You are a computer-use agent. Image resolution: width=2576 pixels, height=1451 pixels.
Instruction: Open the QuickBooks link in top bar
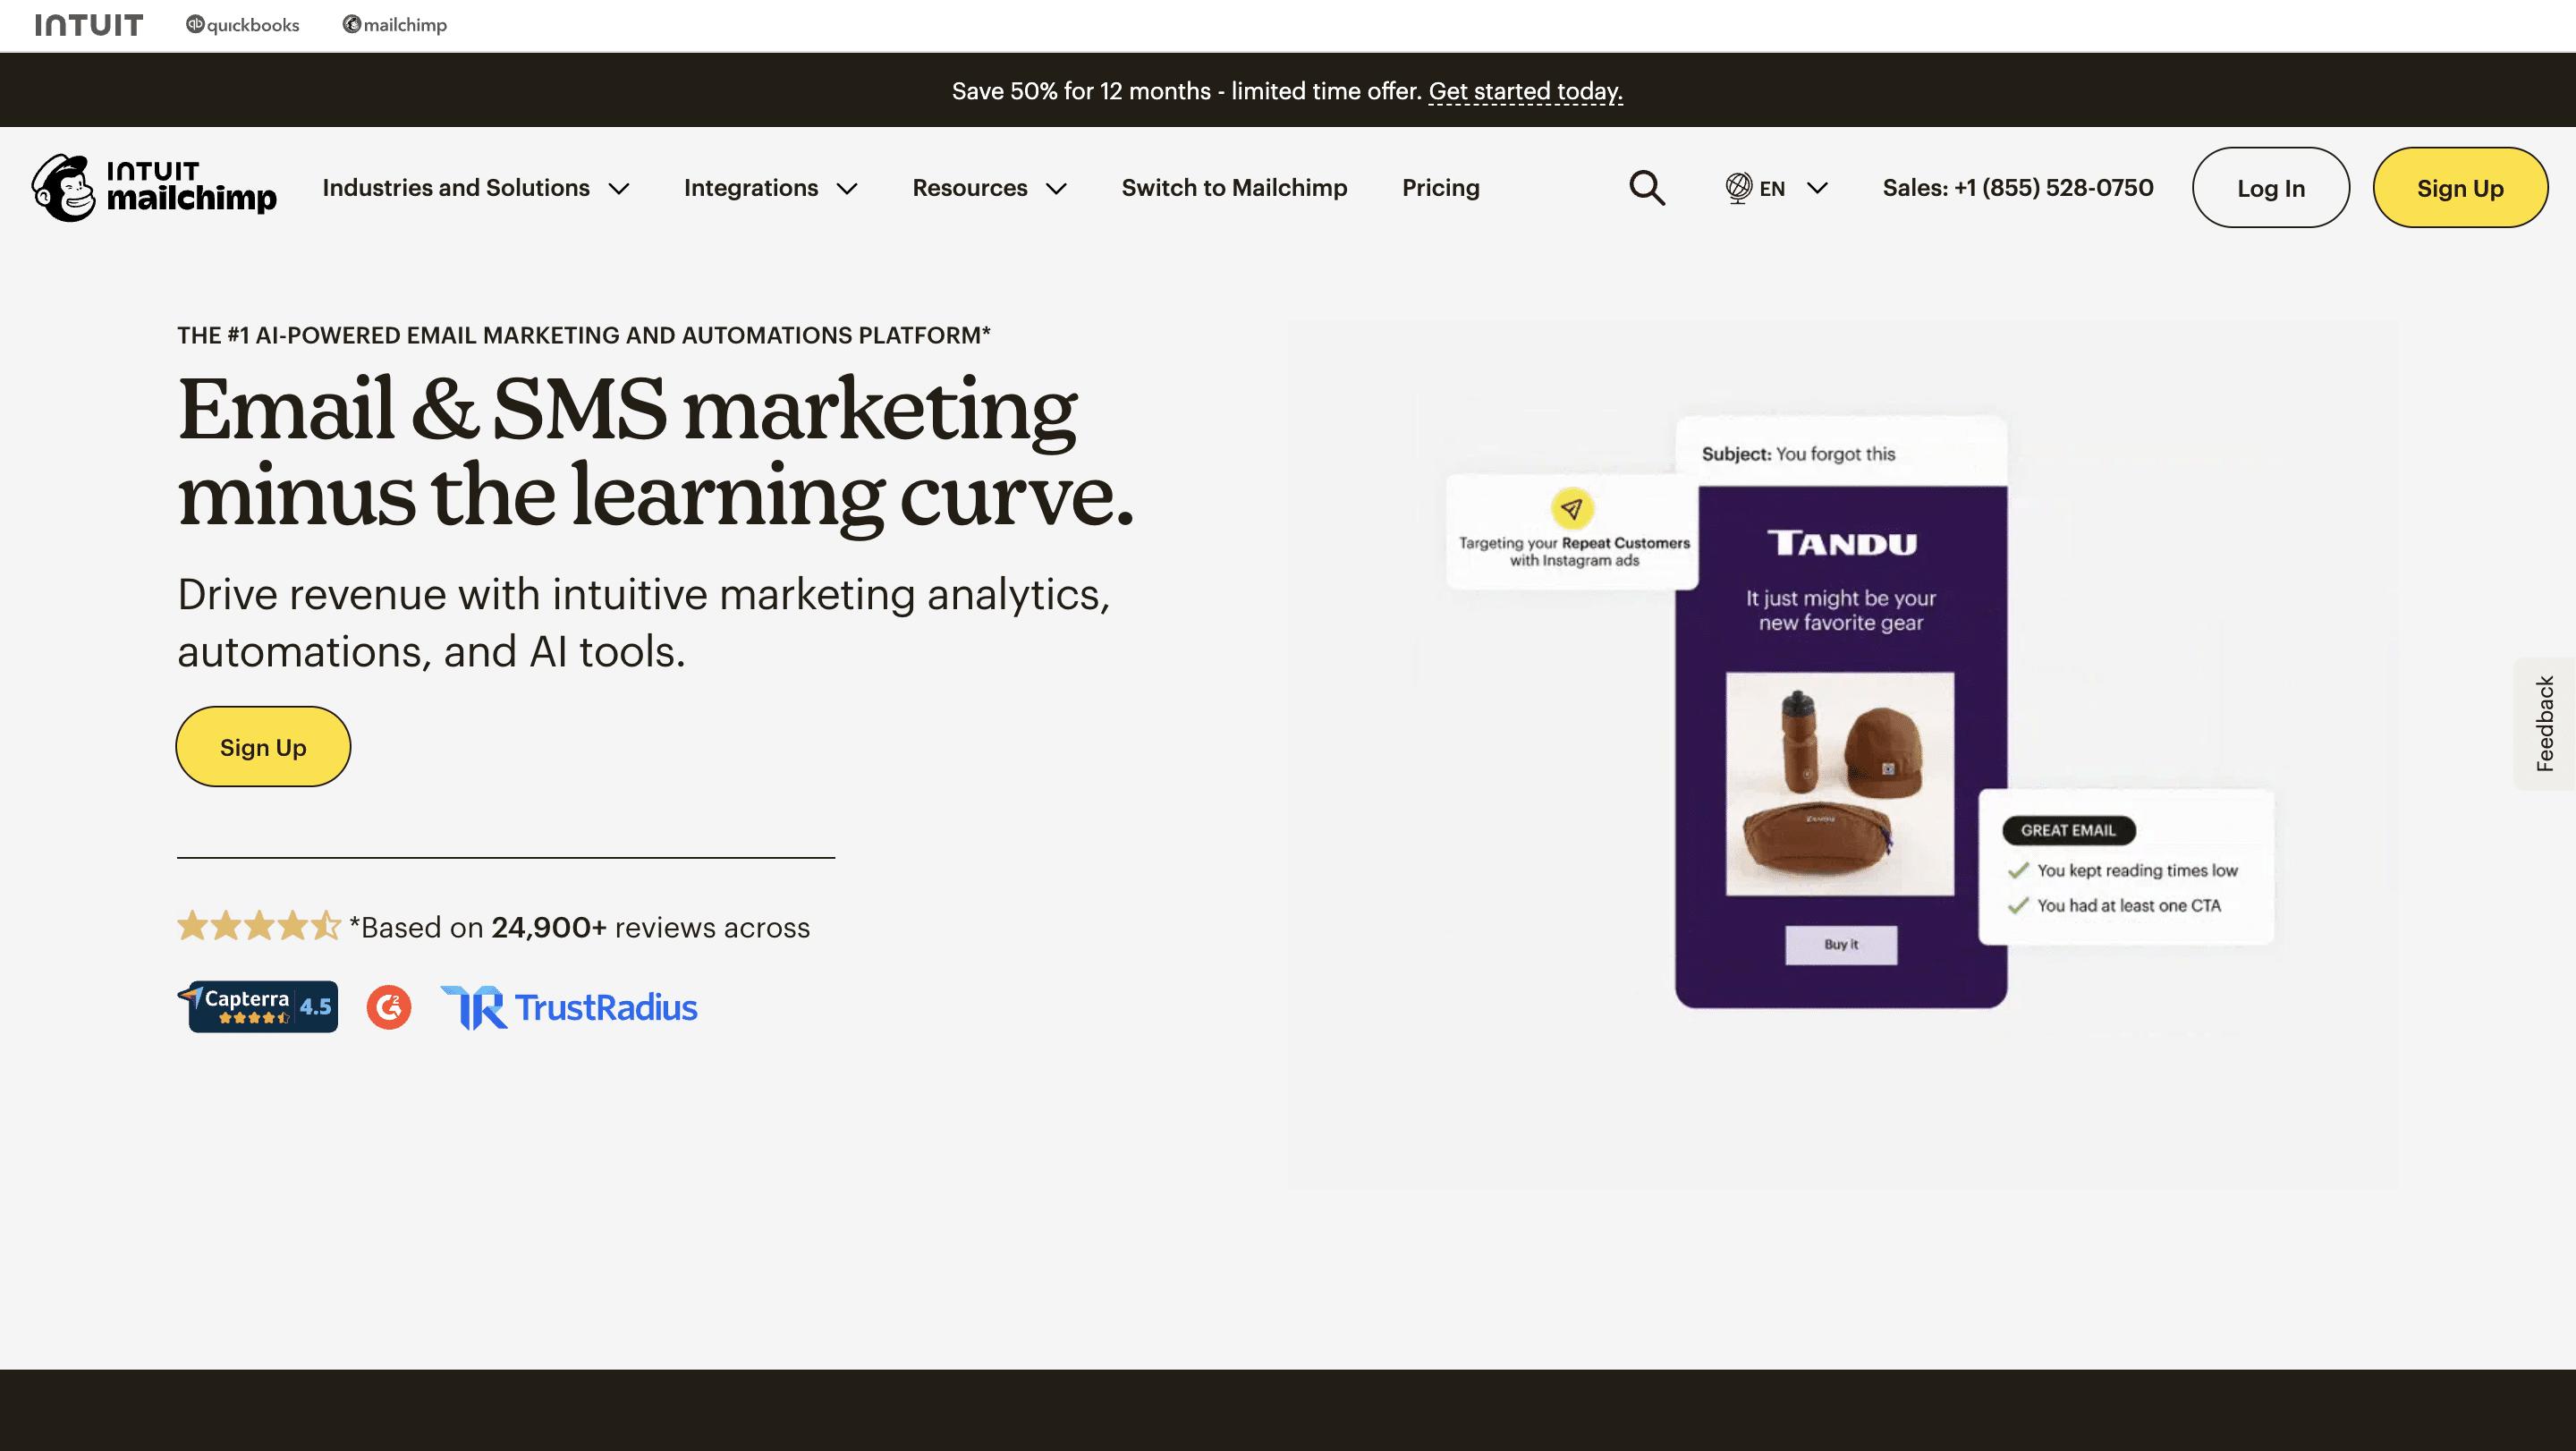(243, 25)
